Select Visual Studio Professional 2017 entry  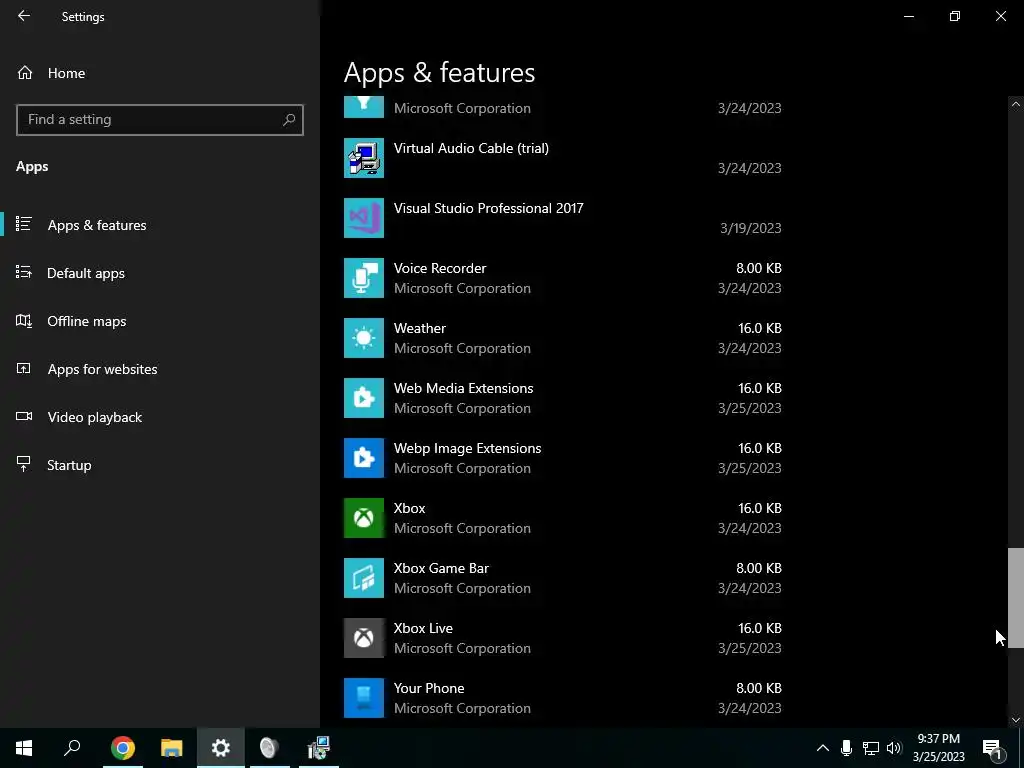click(563, 218)
